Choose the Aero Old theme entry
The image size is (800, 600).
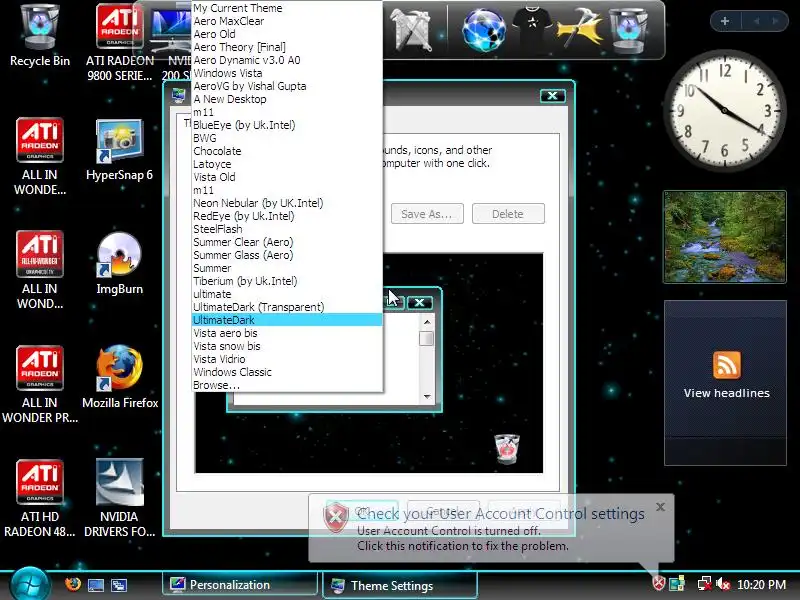[287, 34]
